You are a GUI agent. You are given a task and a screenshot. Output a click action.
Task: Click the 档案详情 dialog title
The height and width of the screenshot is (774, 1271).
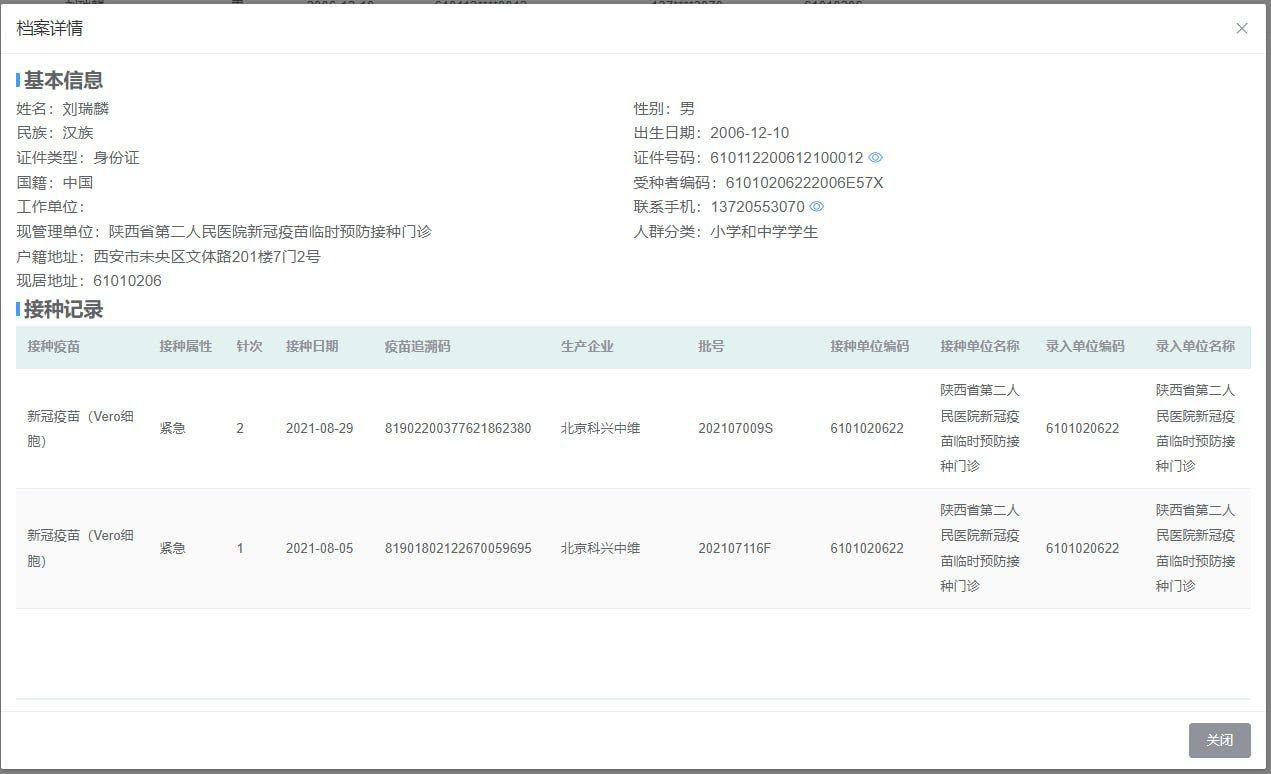tap(50, 28)
